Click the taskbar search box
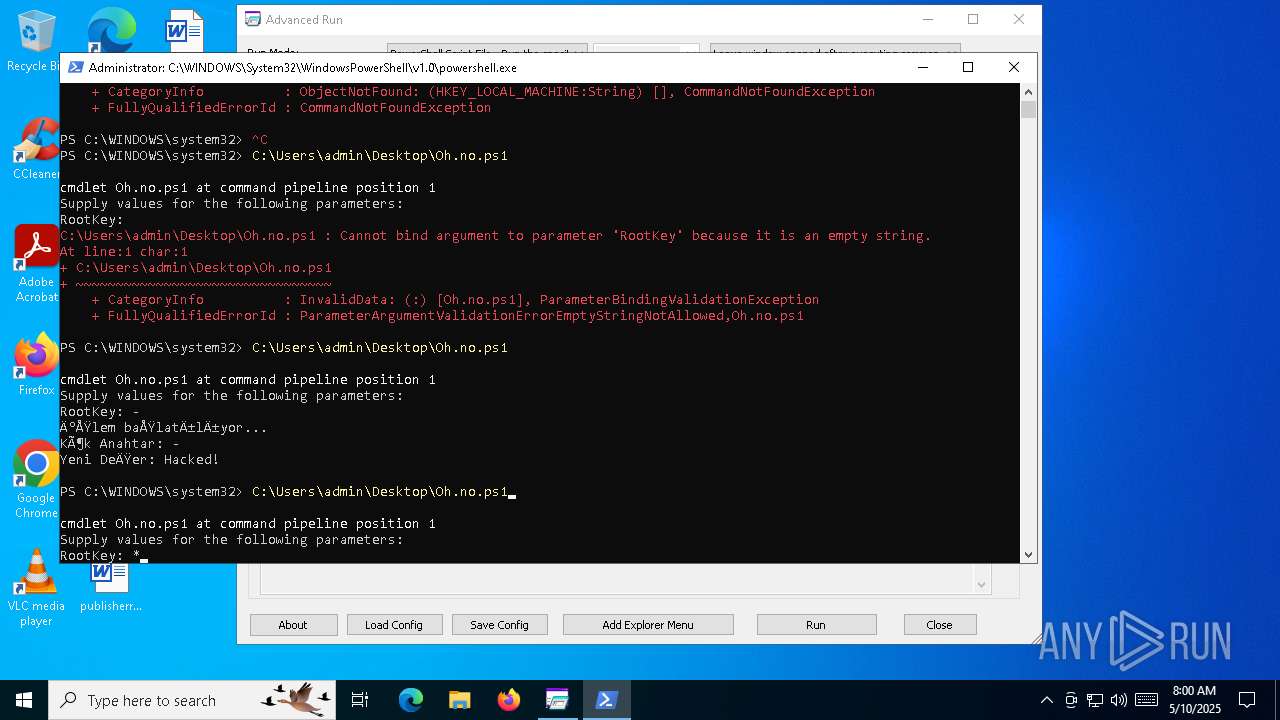 coord(192,700)
